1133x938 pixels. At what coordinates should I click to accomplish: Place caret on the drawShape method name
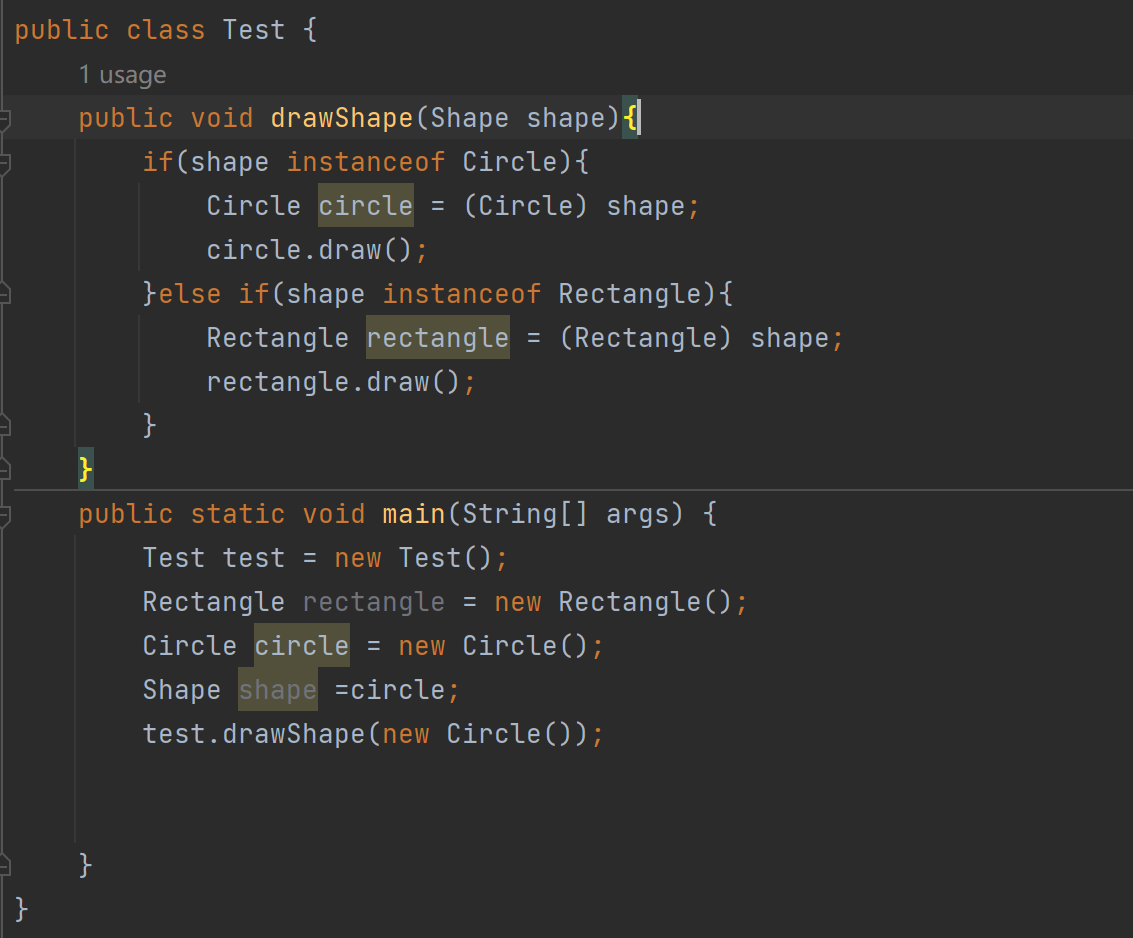[x=341, y=117]
